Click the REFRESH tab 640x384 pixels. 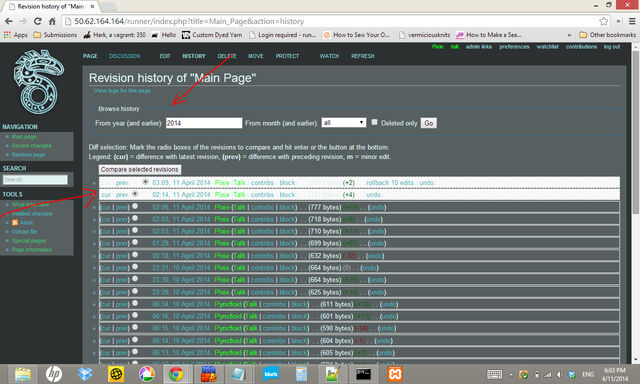(x=362, y=56)
